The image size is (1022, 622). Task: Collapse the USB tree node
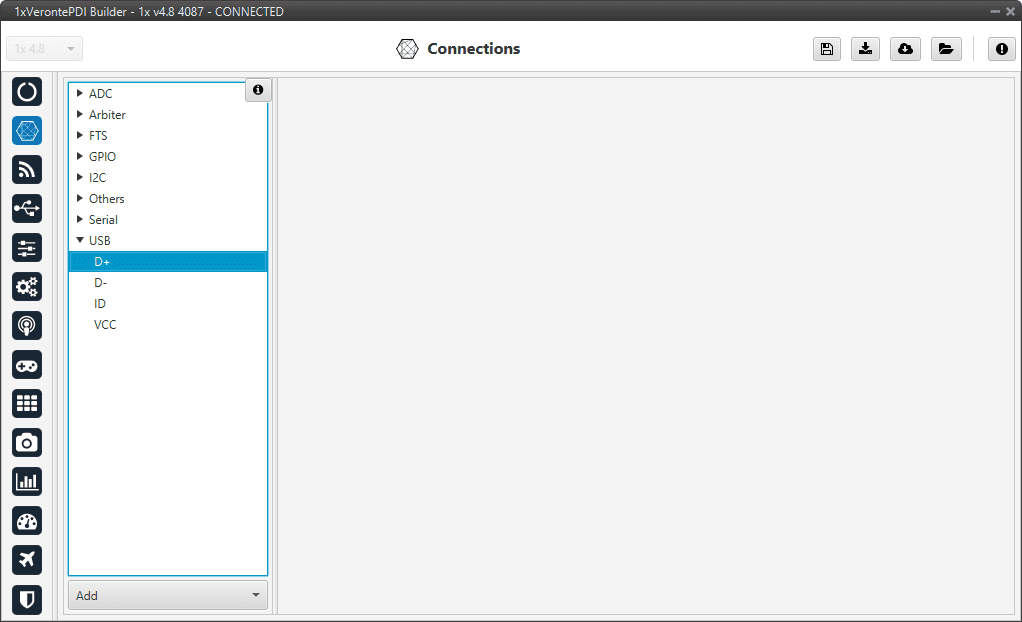(80, 241)
